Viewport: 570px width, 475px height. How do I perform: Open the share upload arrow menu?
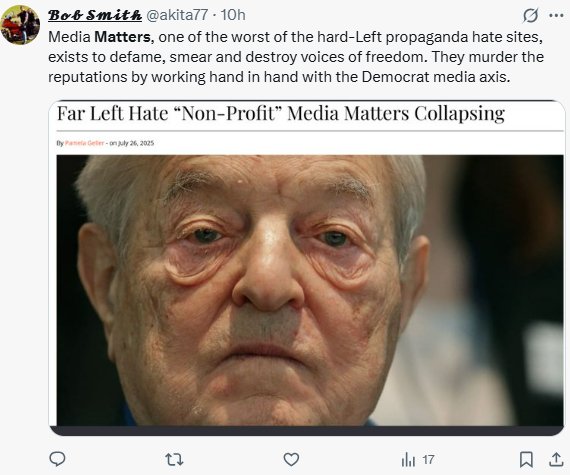(x=556, y=459)
